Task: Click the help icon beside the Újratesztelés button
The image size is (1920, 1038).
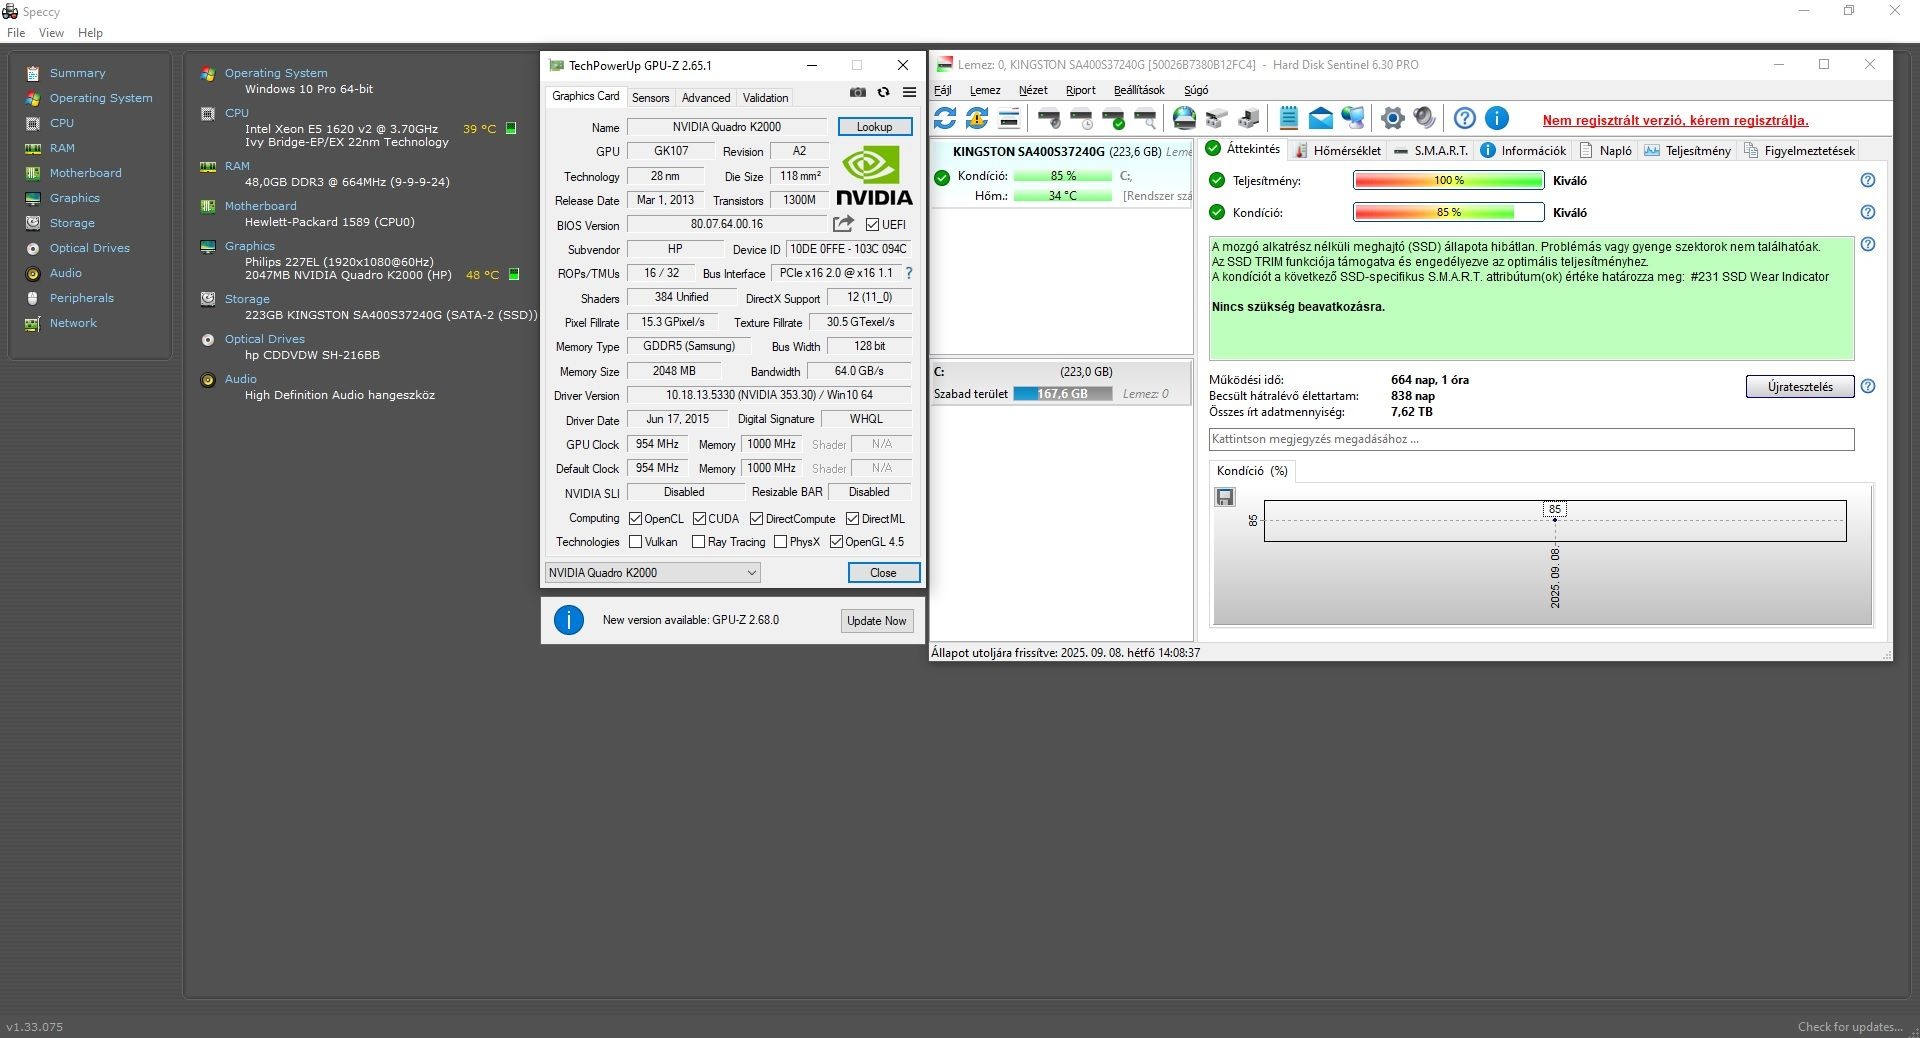Action: [1867, 387]
